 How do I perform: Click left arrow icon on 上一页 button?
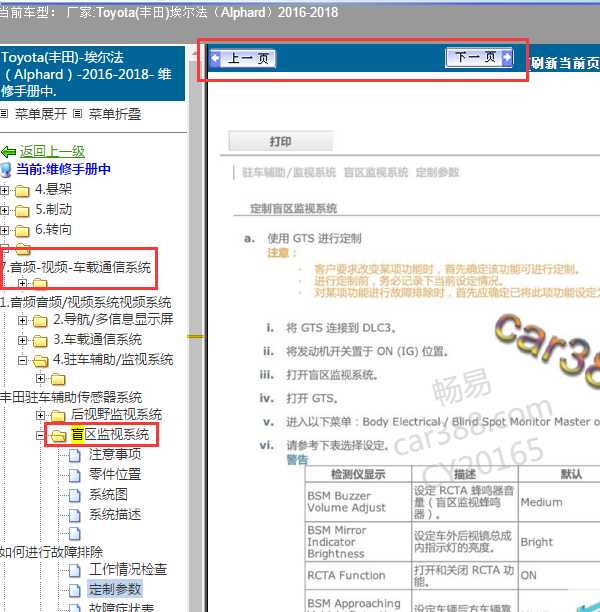[215, 59]
